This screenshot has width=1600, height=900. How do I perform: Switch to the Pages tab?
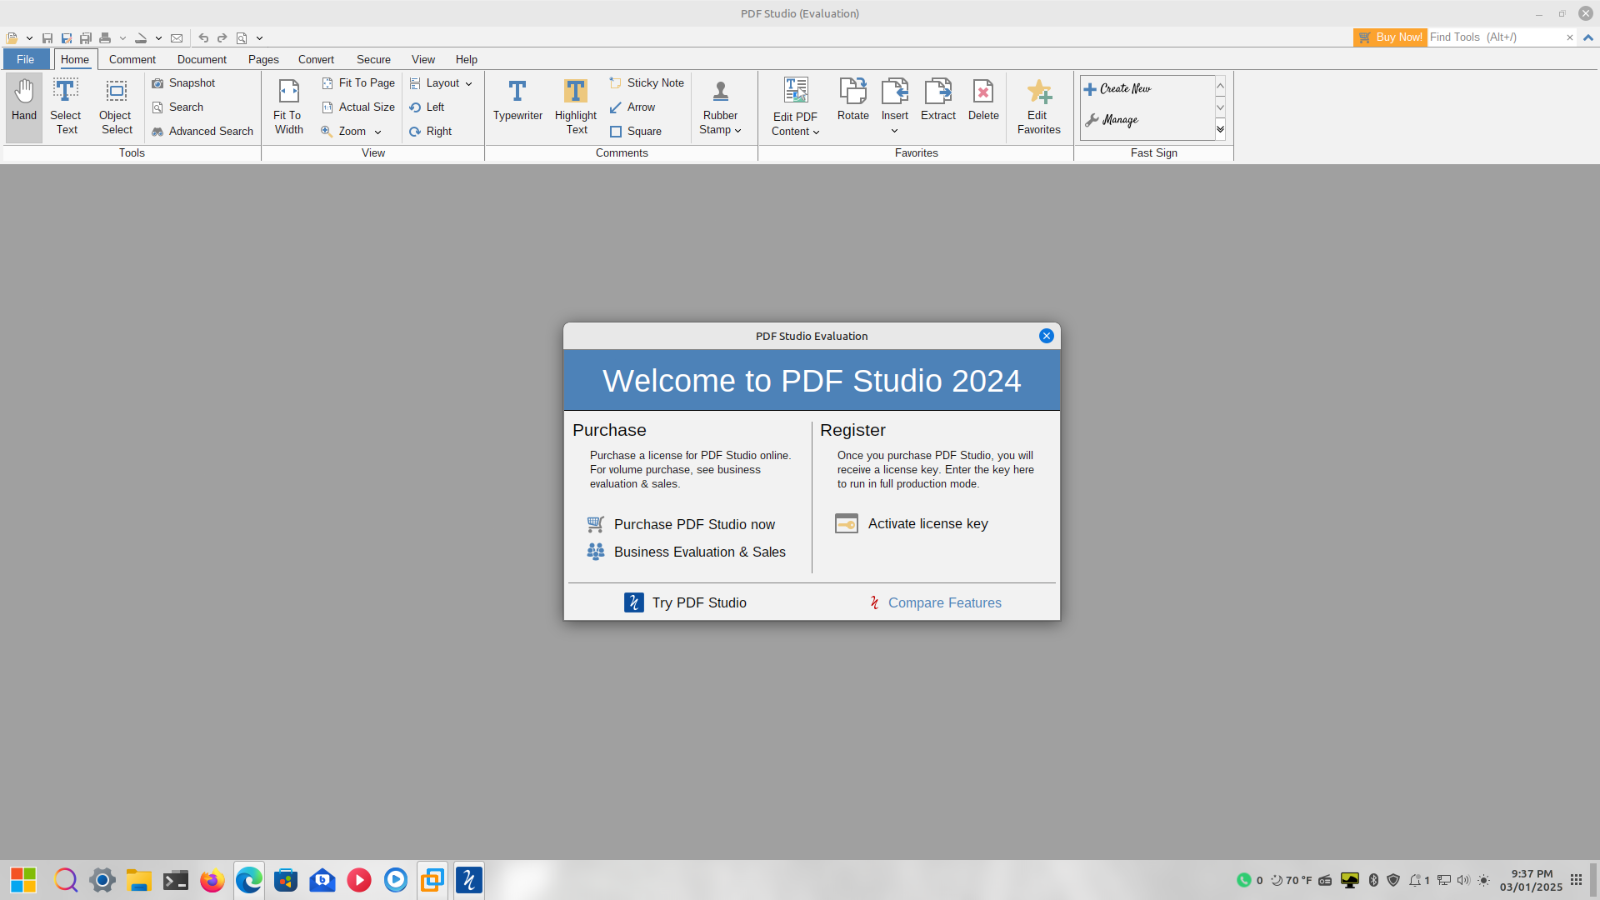click(263, 59)
